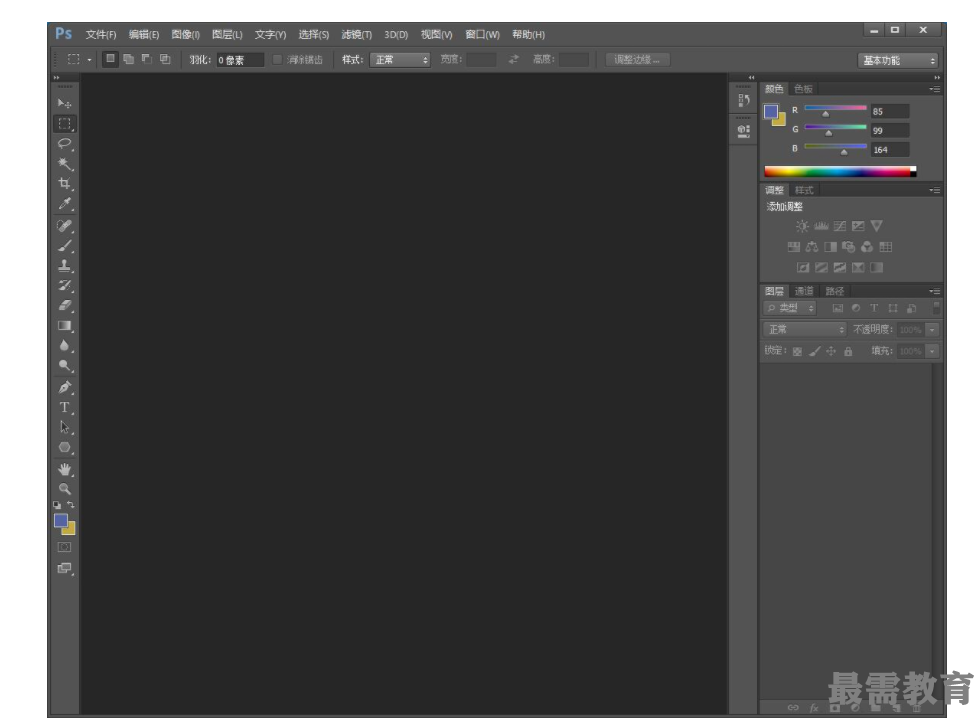Screen dimensions: 980x728
Task: Open the 滤镜(T) menu
Action: pyautogui.click(x=356, y=35)
